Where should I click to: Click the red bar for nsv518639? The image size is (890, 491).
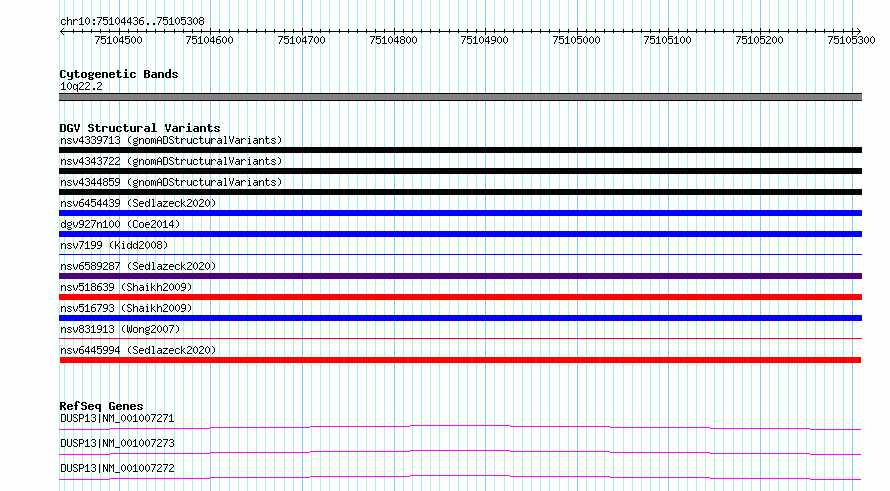(460, 297)
